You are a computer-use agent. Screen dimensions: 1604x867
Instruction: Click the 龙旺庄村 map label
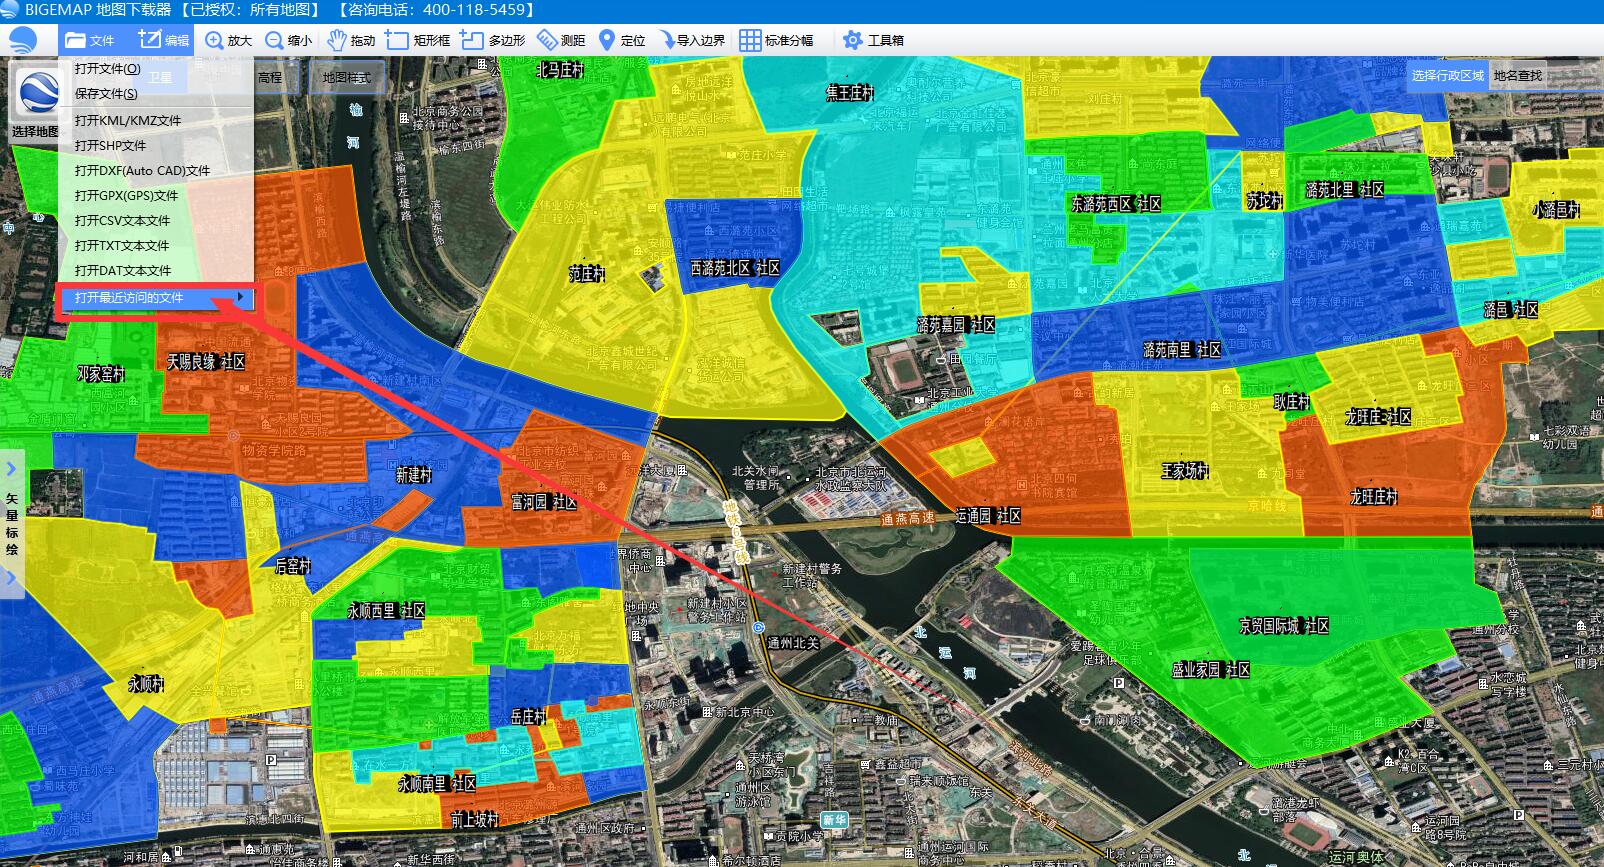(1373, 497)
